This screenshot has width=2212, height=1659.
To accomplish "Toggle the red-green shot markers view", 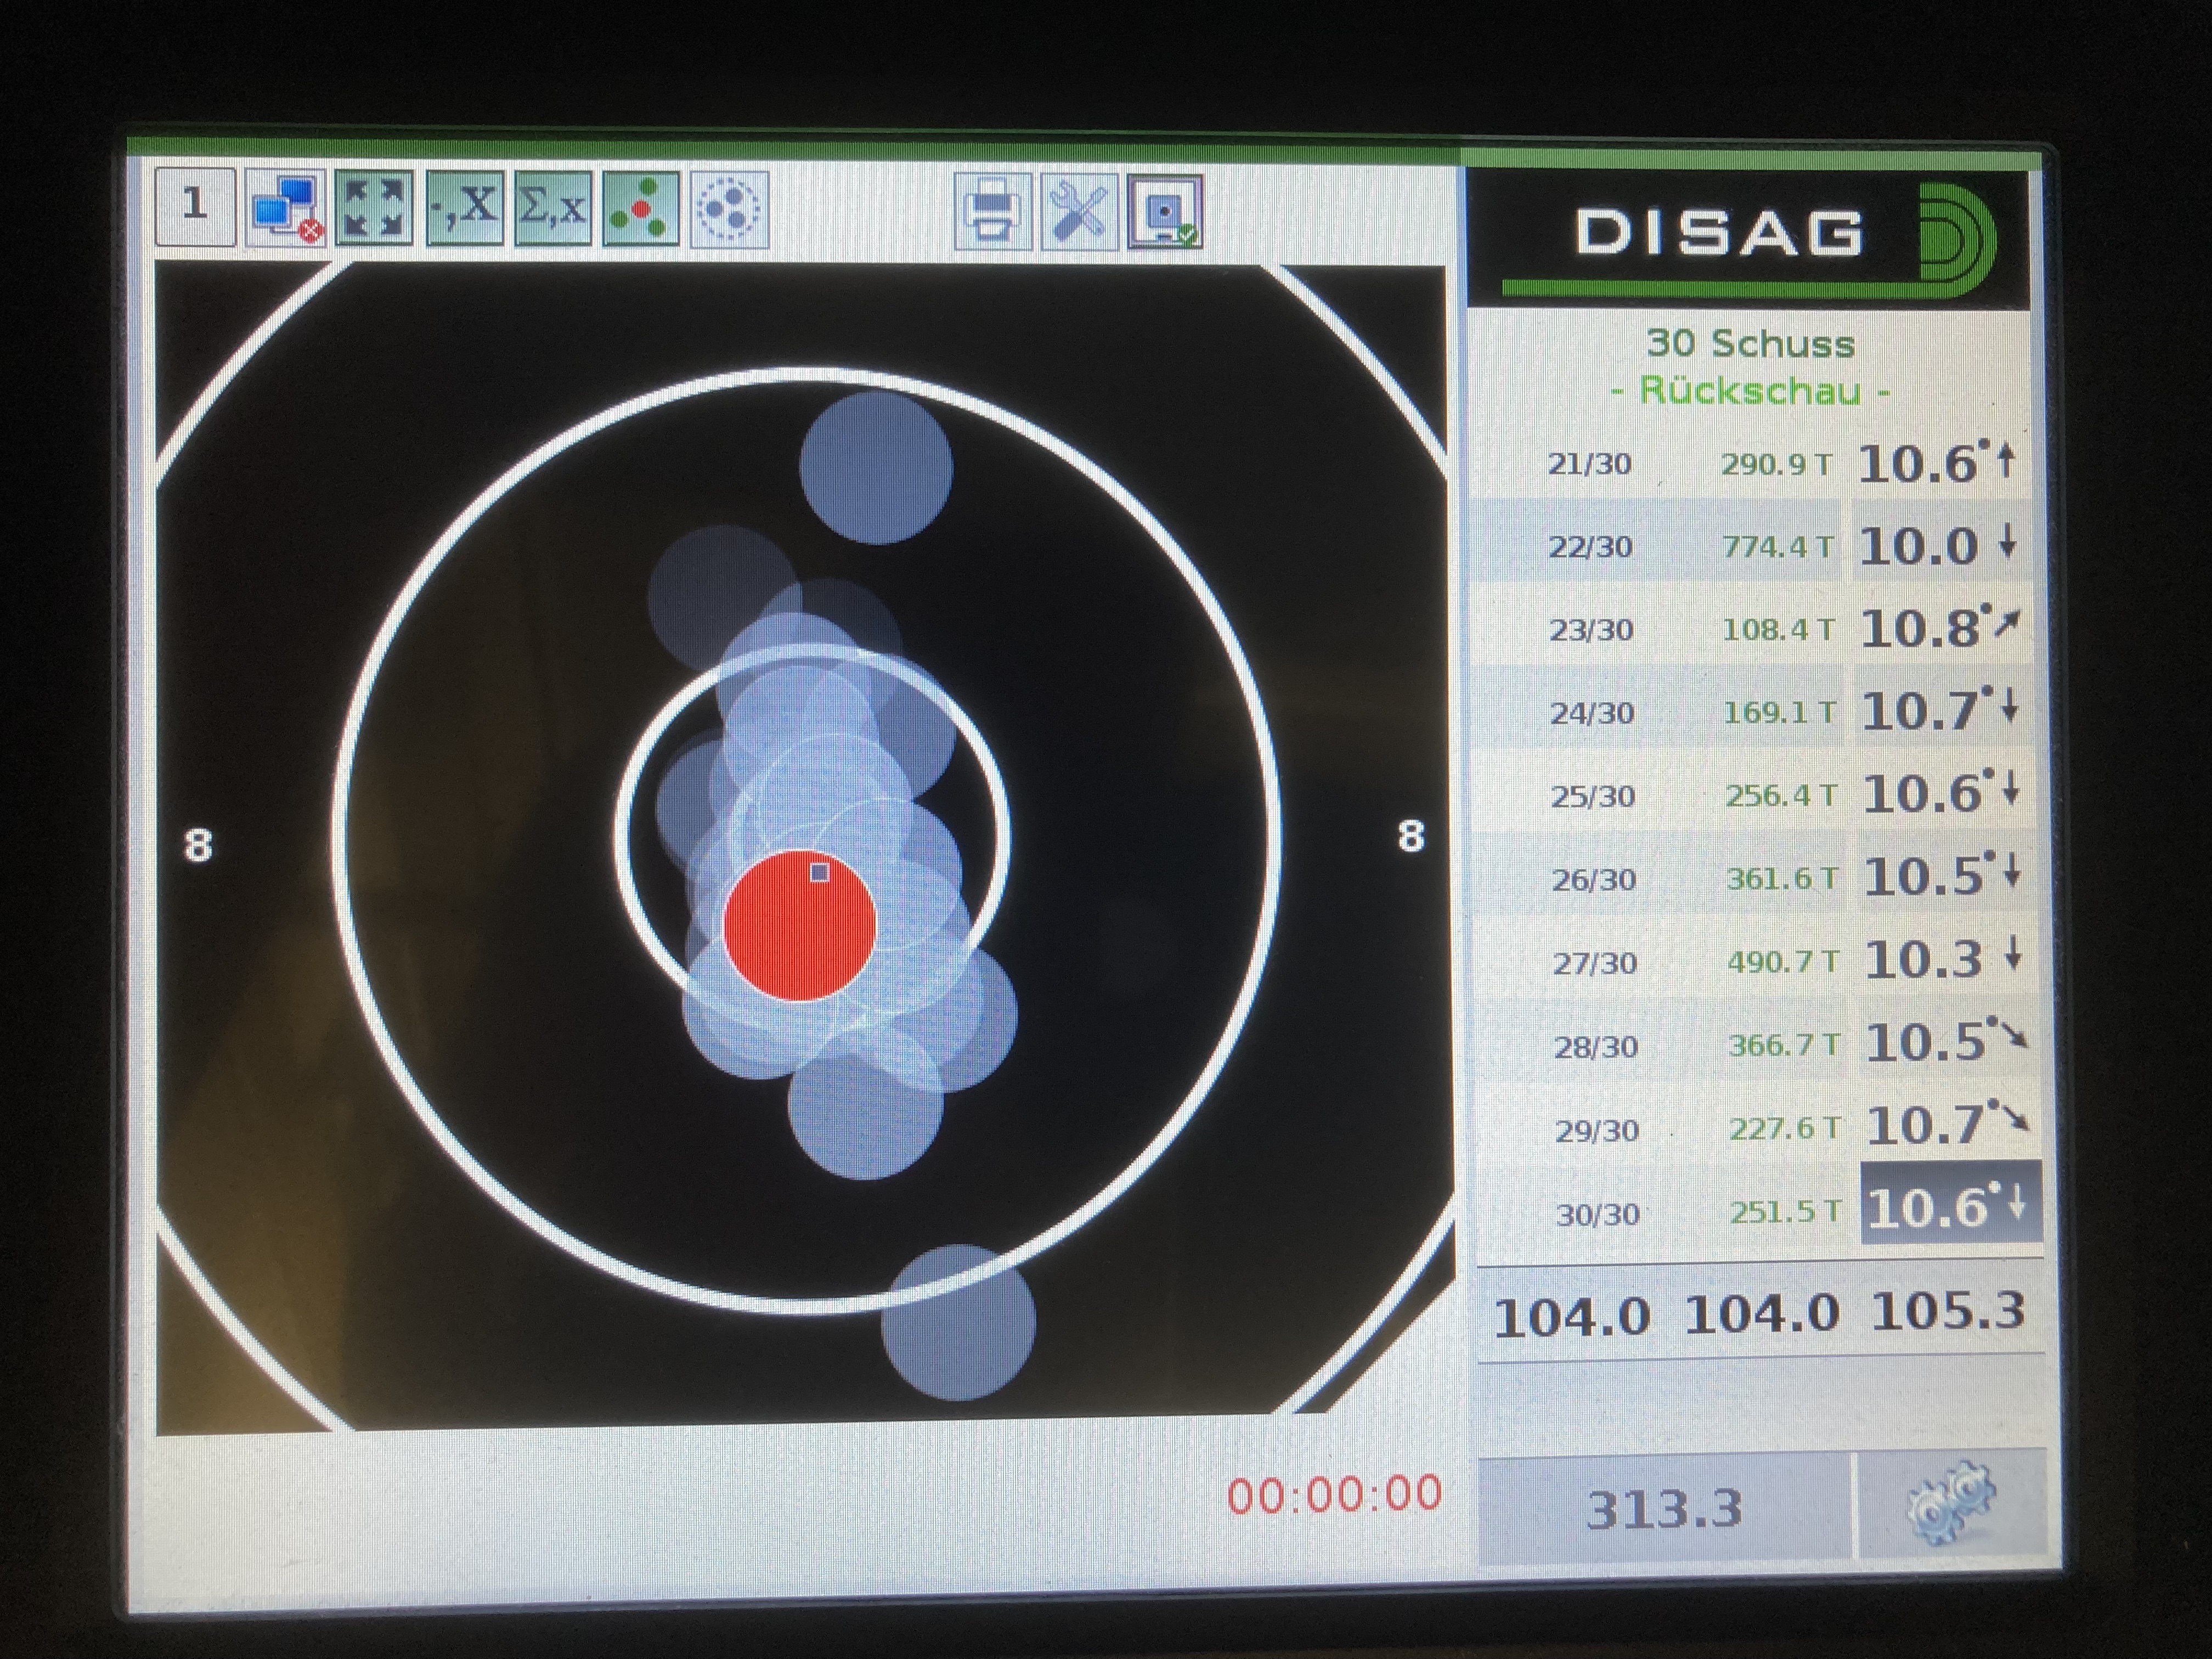I will pos(641,209).
